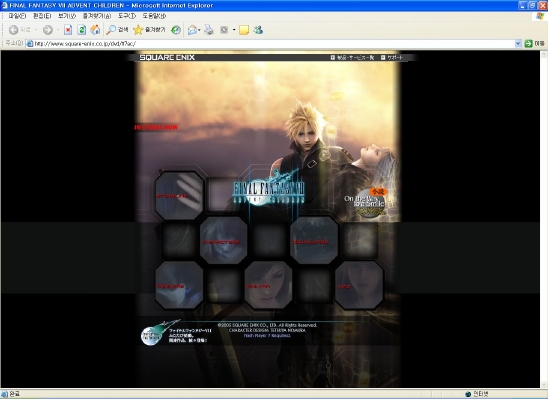548x399 pixels.
Task: Expand the Mail envelope dropdown arrow
Action: (199, 30)
